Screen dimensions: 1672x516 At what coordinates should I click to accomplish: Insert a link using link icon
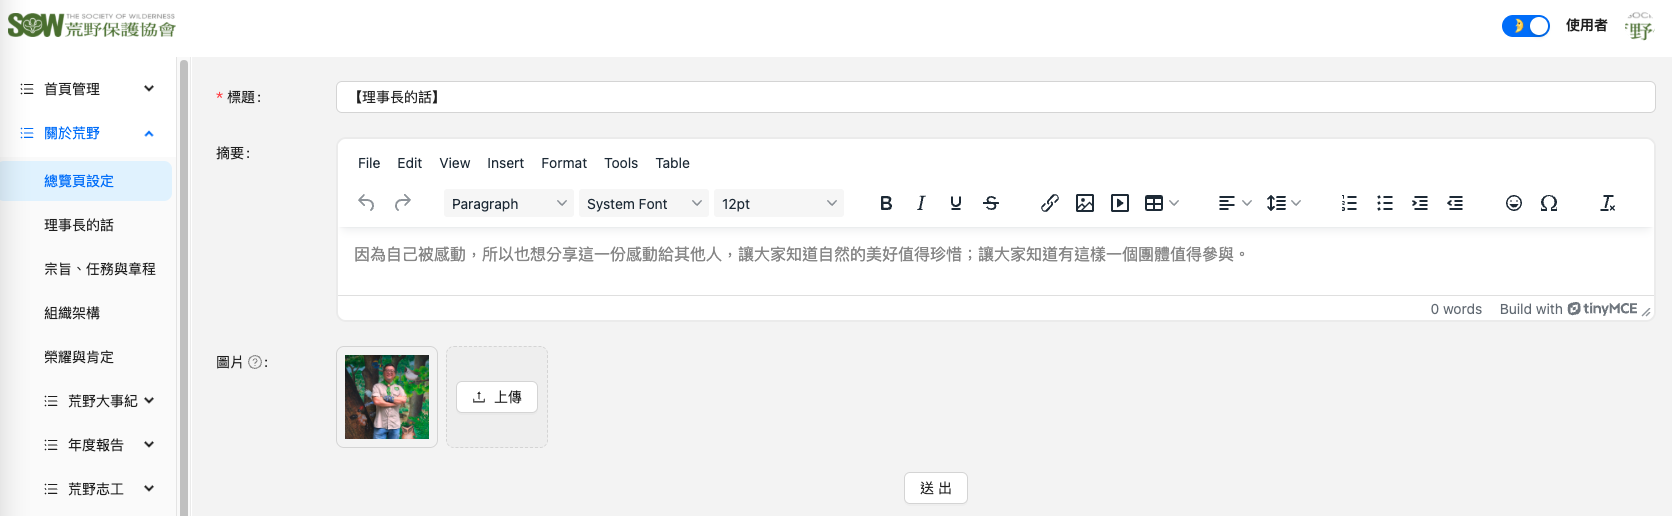pos(1049,203)
